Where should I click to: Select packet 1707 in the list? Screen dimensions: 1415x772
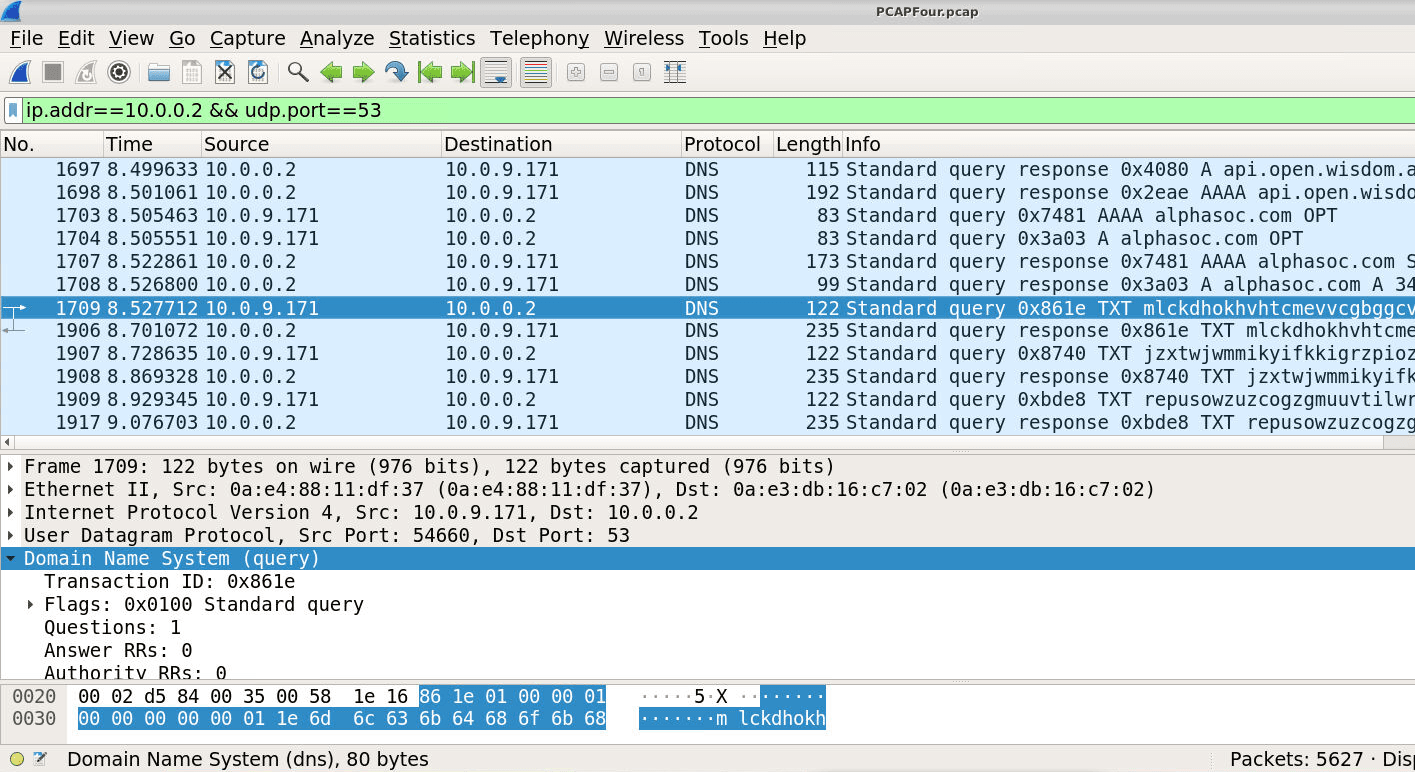point(707,261)
